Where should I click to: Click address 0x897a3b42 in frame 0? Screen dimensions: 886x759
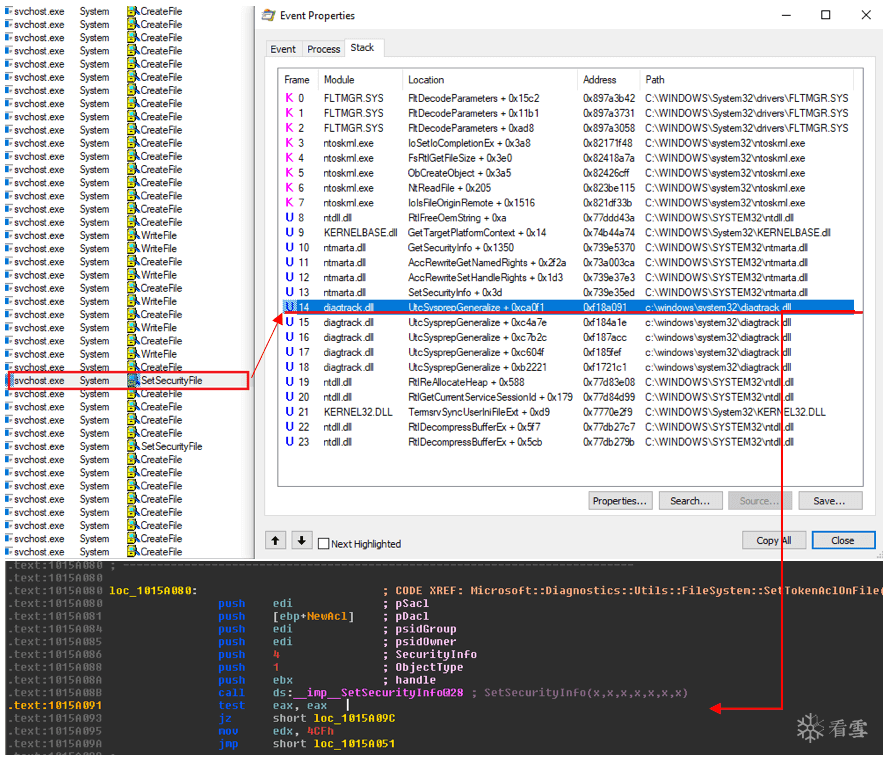click(609, 98)
